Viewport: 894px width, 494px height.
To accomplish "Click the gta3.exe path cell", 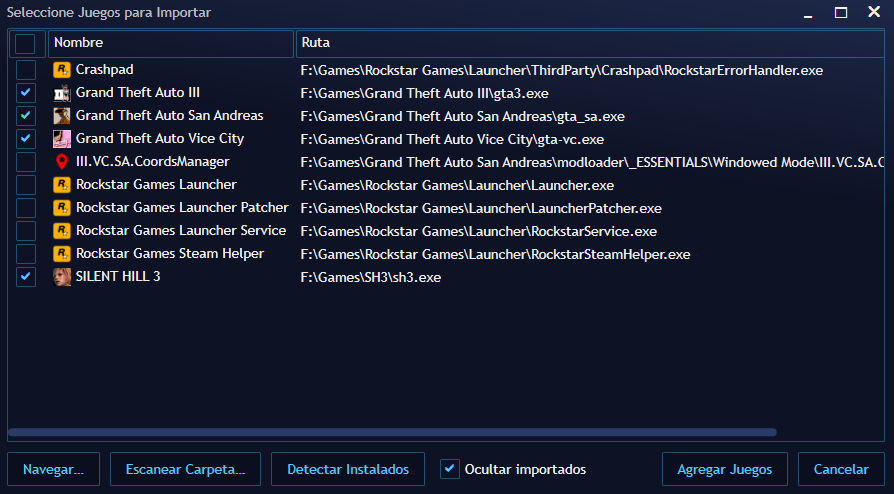I will [x=424, y=94].
